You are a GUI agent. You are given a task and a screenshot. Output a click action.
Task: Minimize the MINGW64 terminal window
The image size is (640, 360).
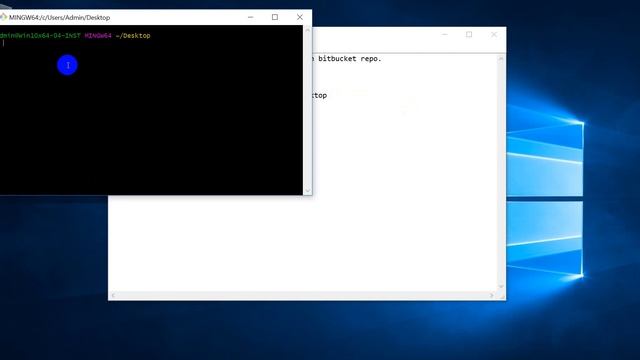point(251,17)
